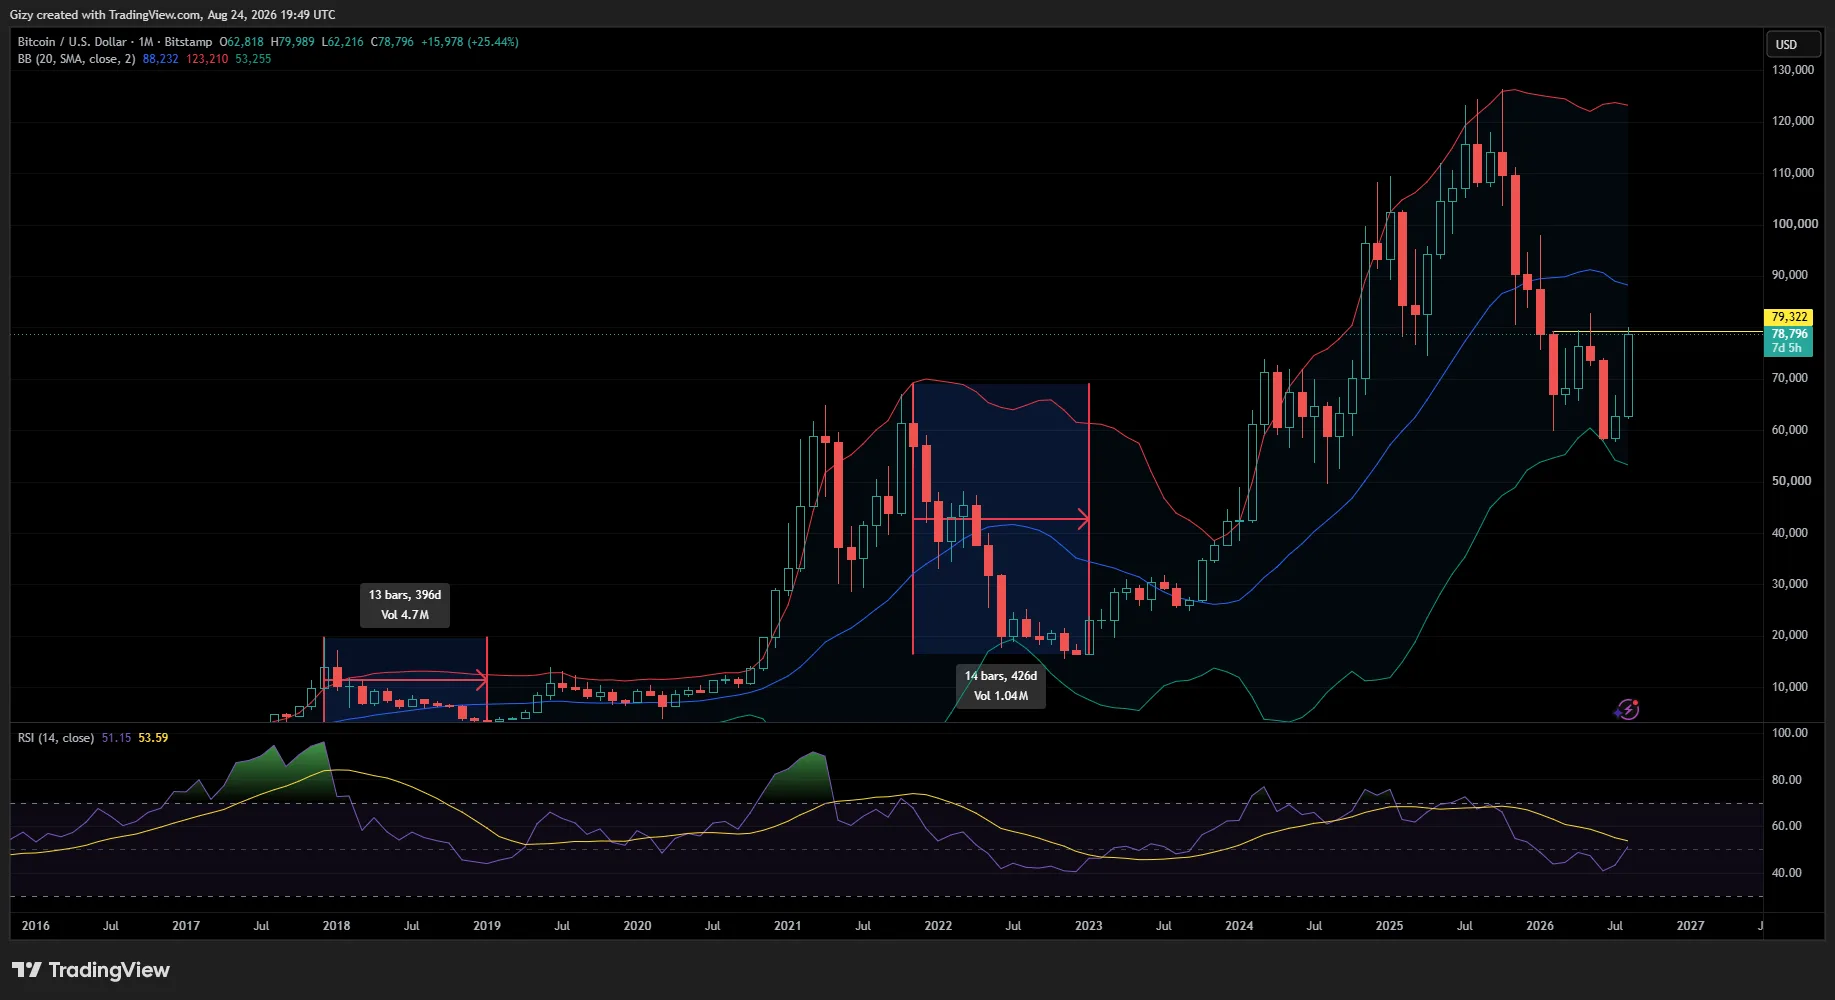Click the purple lightning icon on the chart
The image size is (1835, 1000).
[1627, 709]
